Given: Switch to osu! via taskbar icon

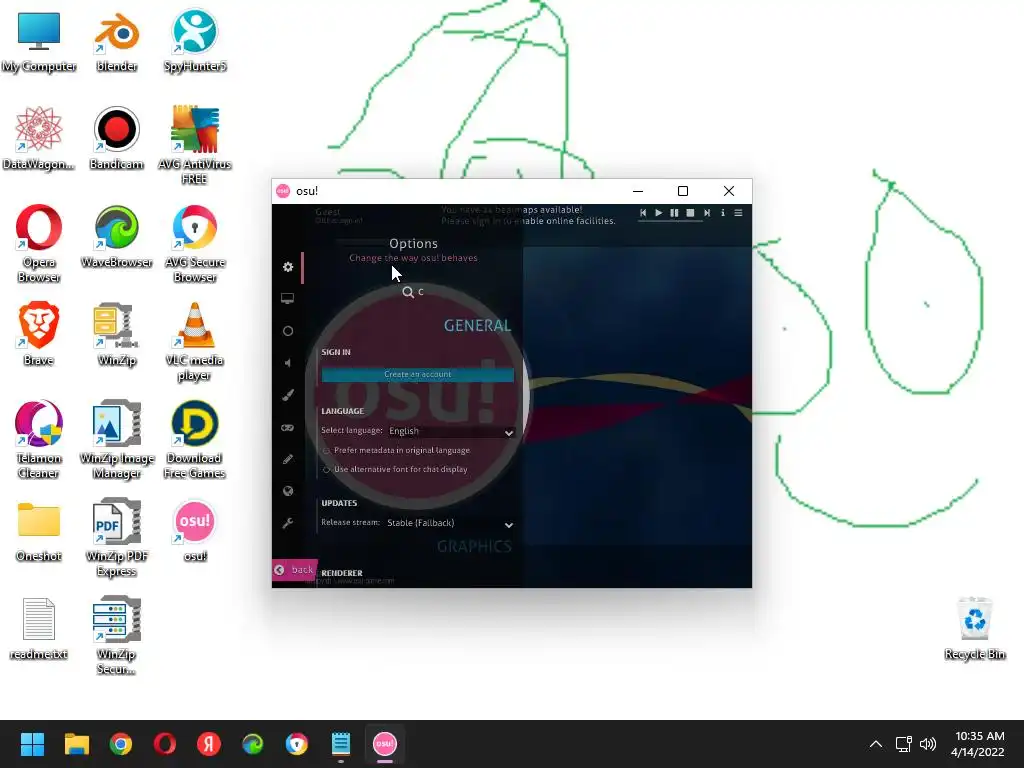Looking at the screenshot, I should (385, 744).
